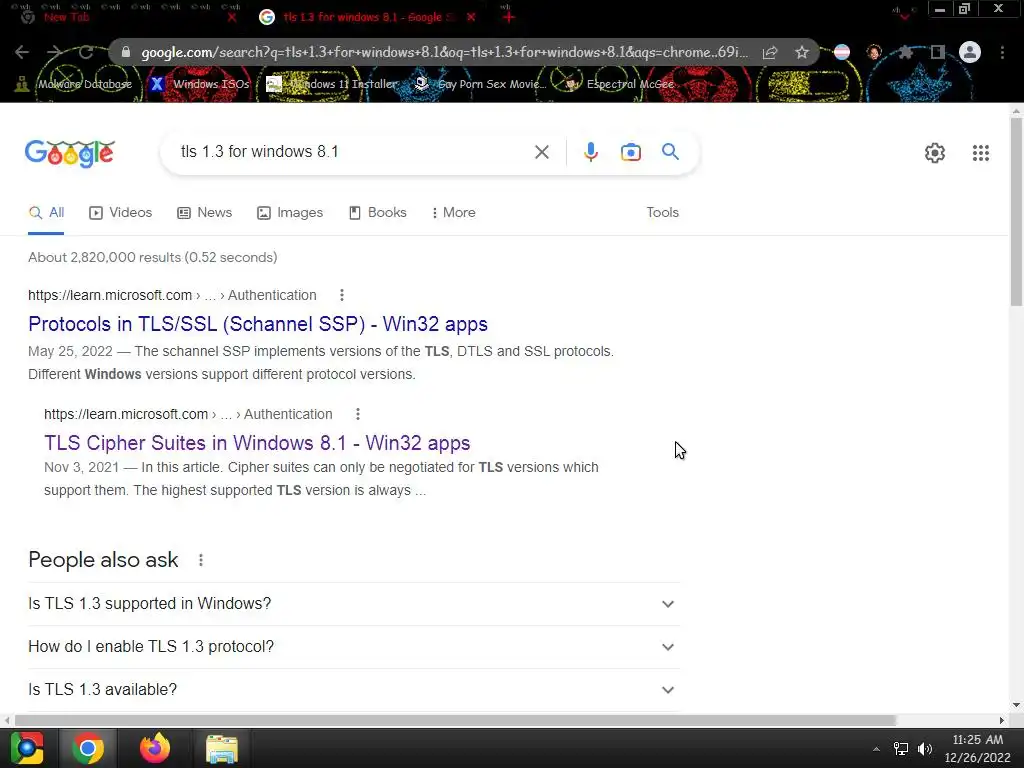Screen dimensions: 1024x768
Task: Switch to the Images tab
Action: tap(290, 213)
